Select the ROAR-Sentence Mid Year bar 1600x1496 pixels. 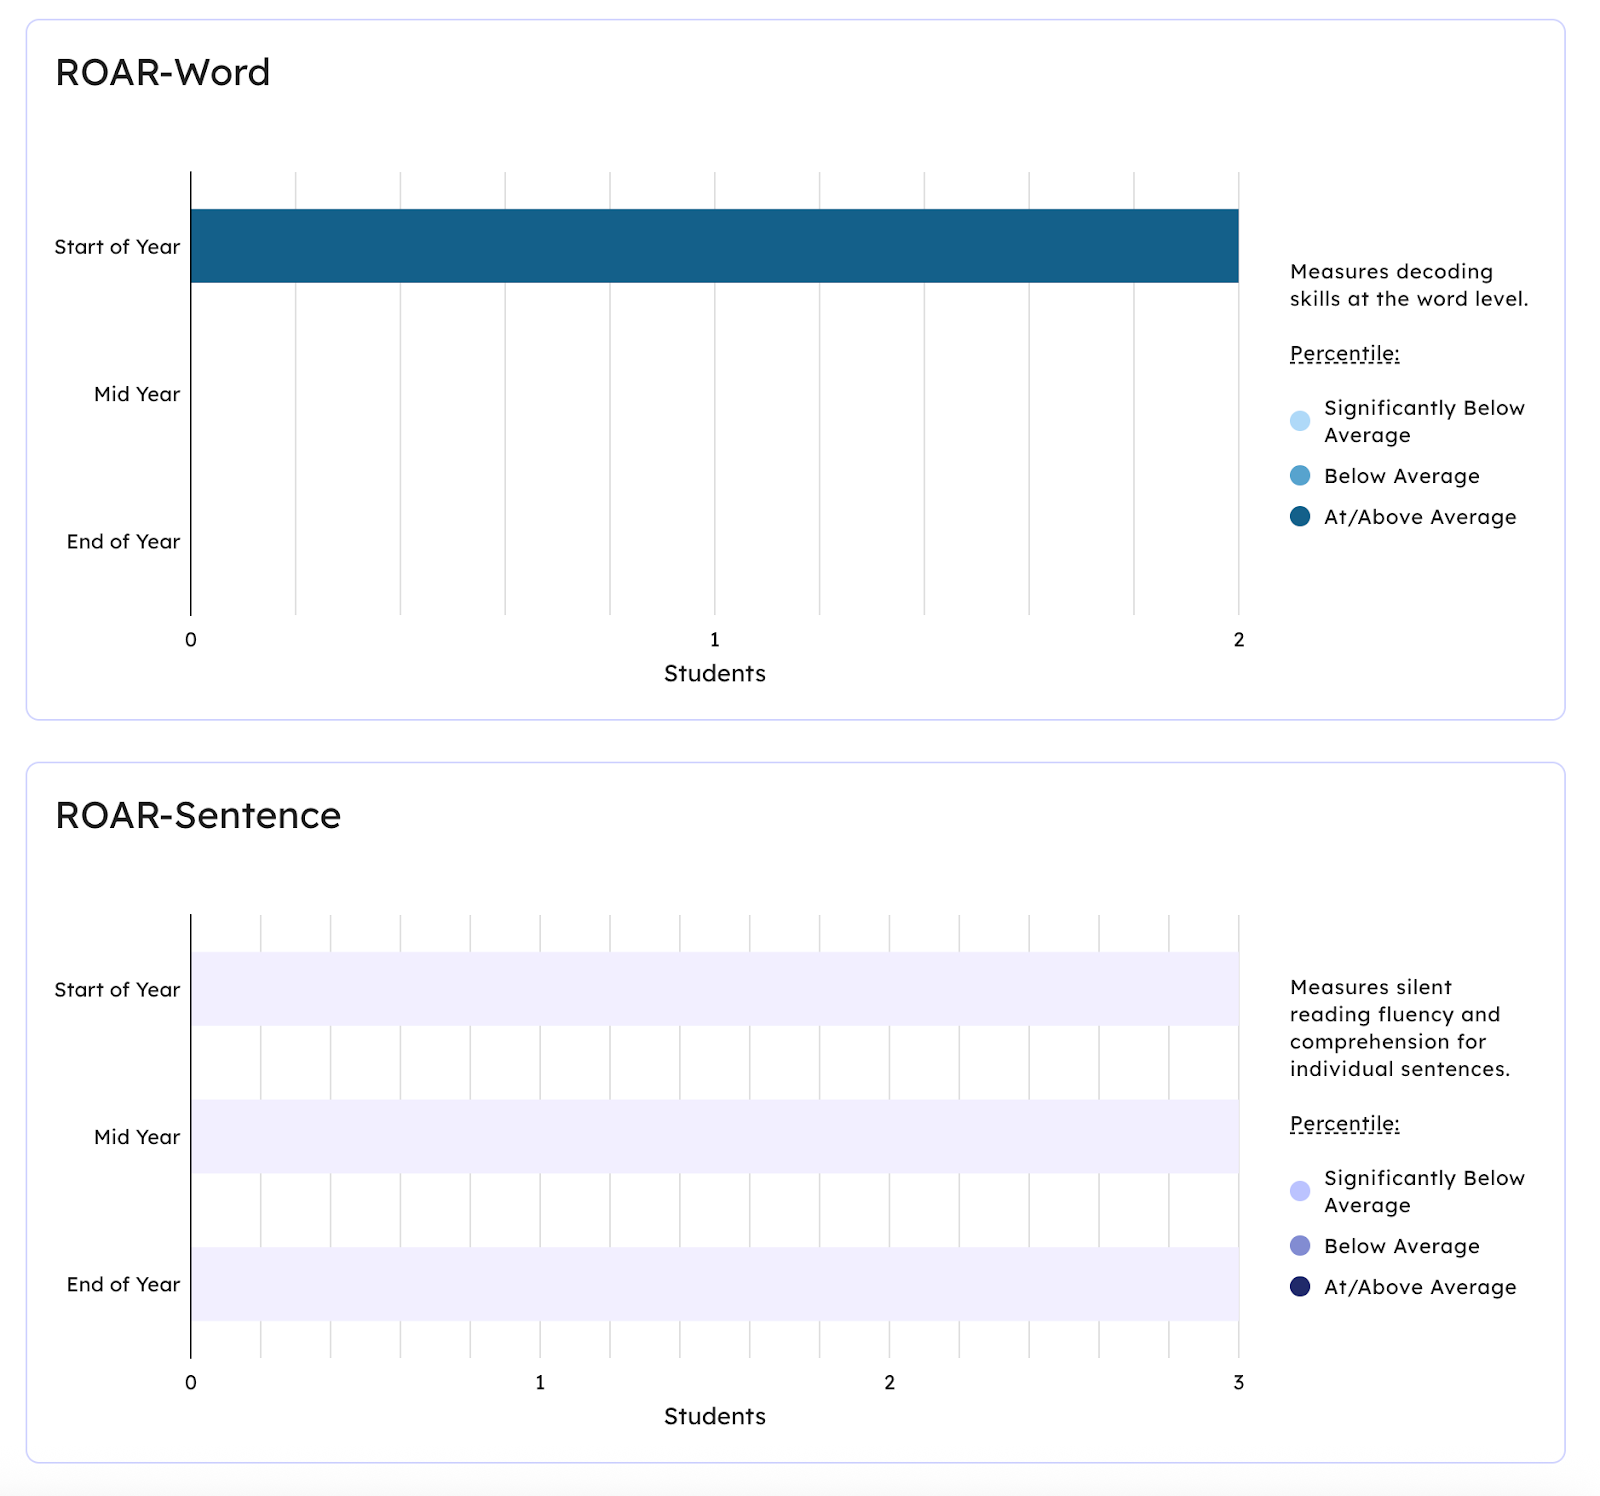714,1136
